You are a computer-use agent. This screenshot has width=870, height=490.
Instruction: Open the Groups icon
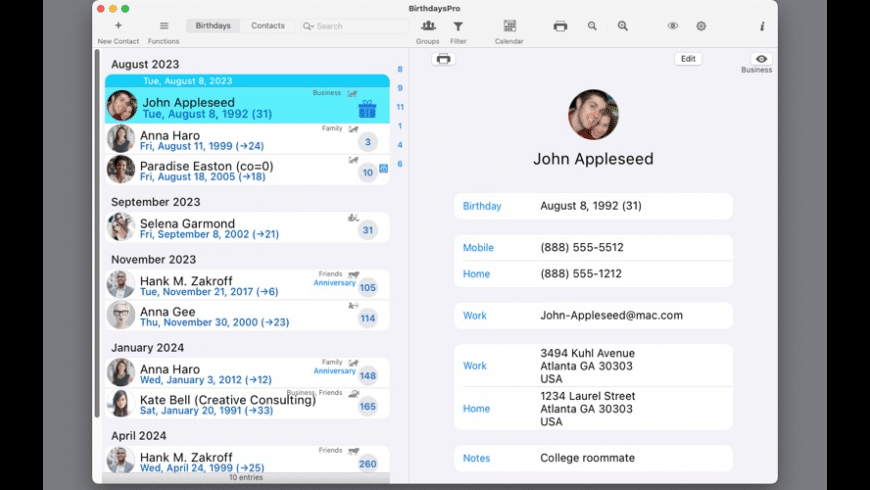[x=428, y=26]
